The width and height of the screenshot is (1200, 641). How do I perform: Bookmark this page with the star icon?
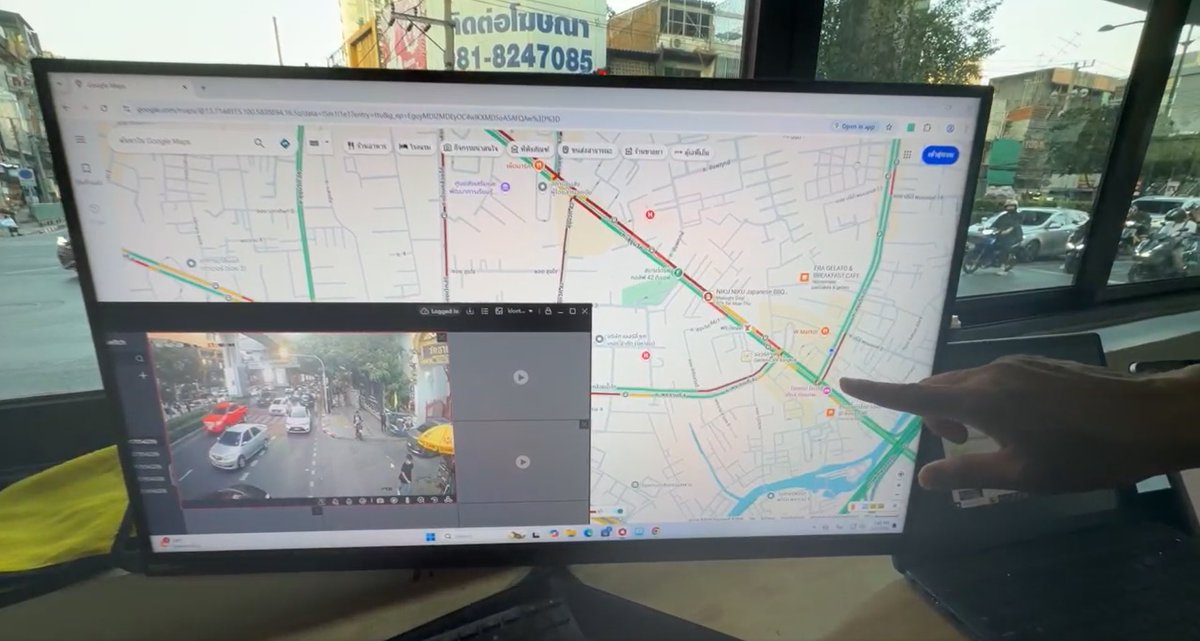click(x=889, y=127)
